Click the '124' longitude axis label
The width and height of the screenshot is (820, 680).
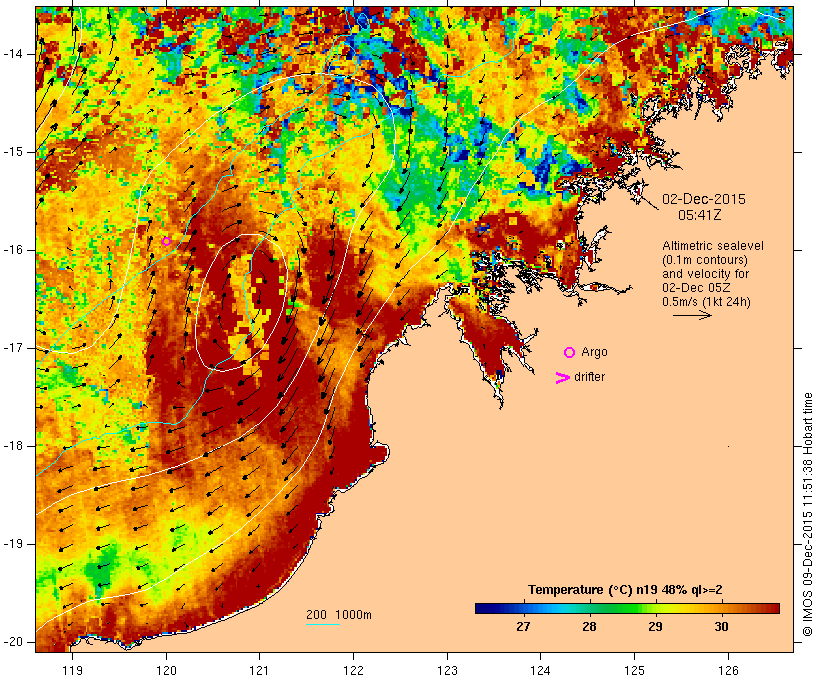541,670
